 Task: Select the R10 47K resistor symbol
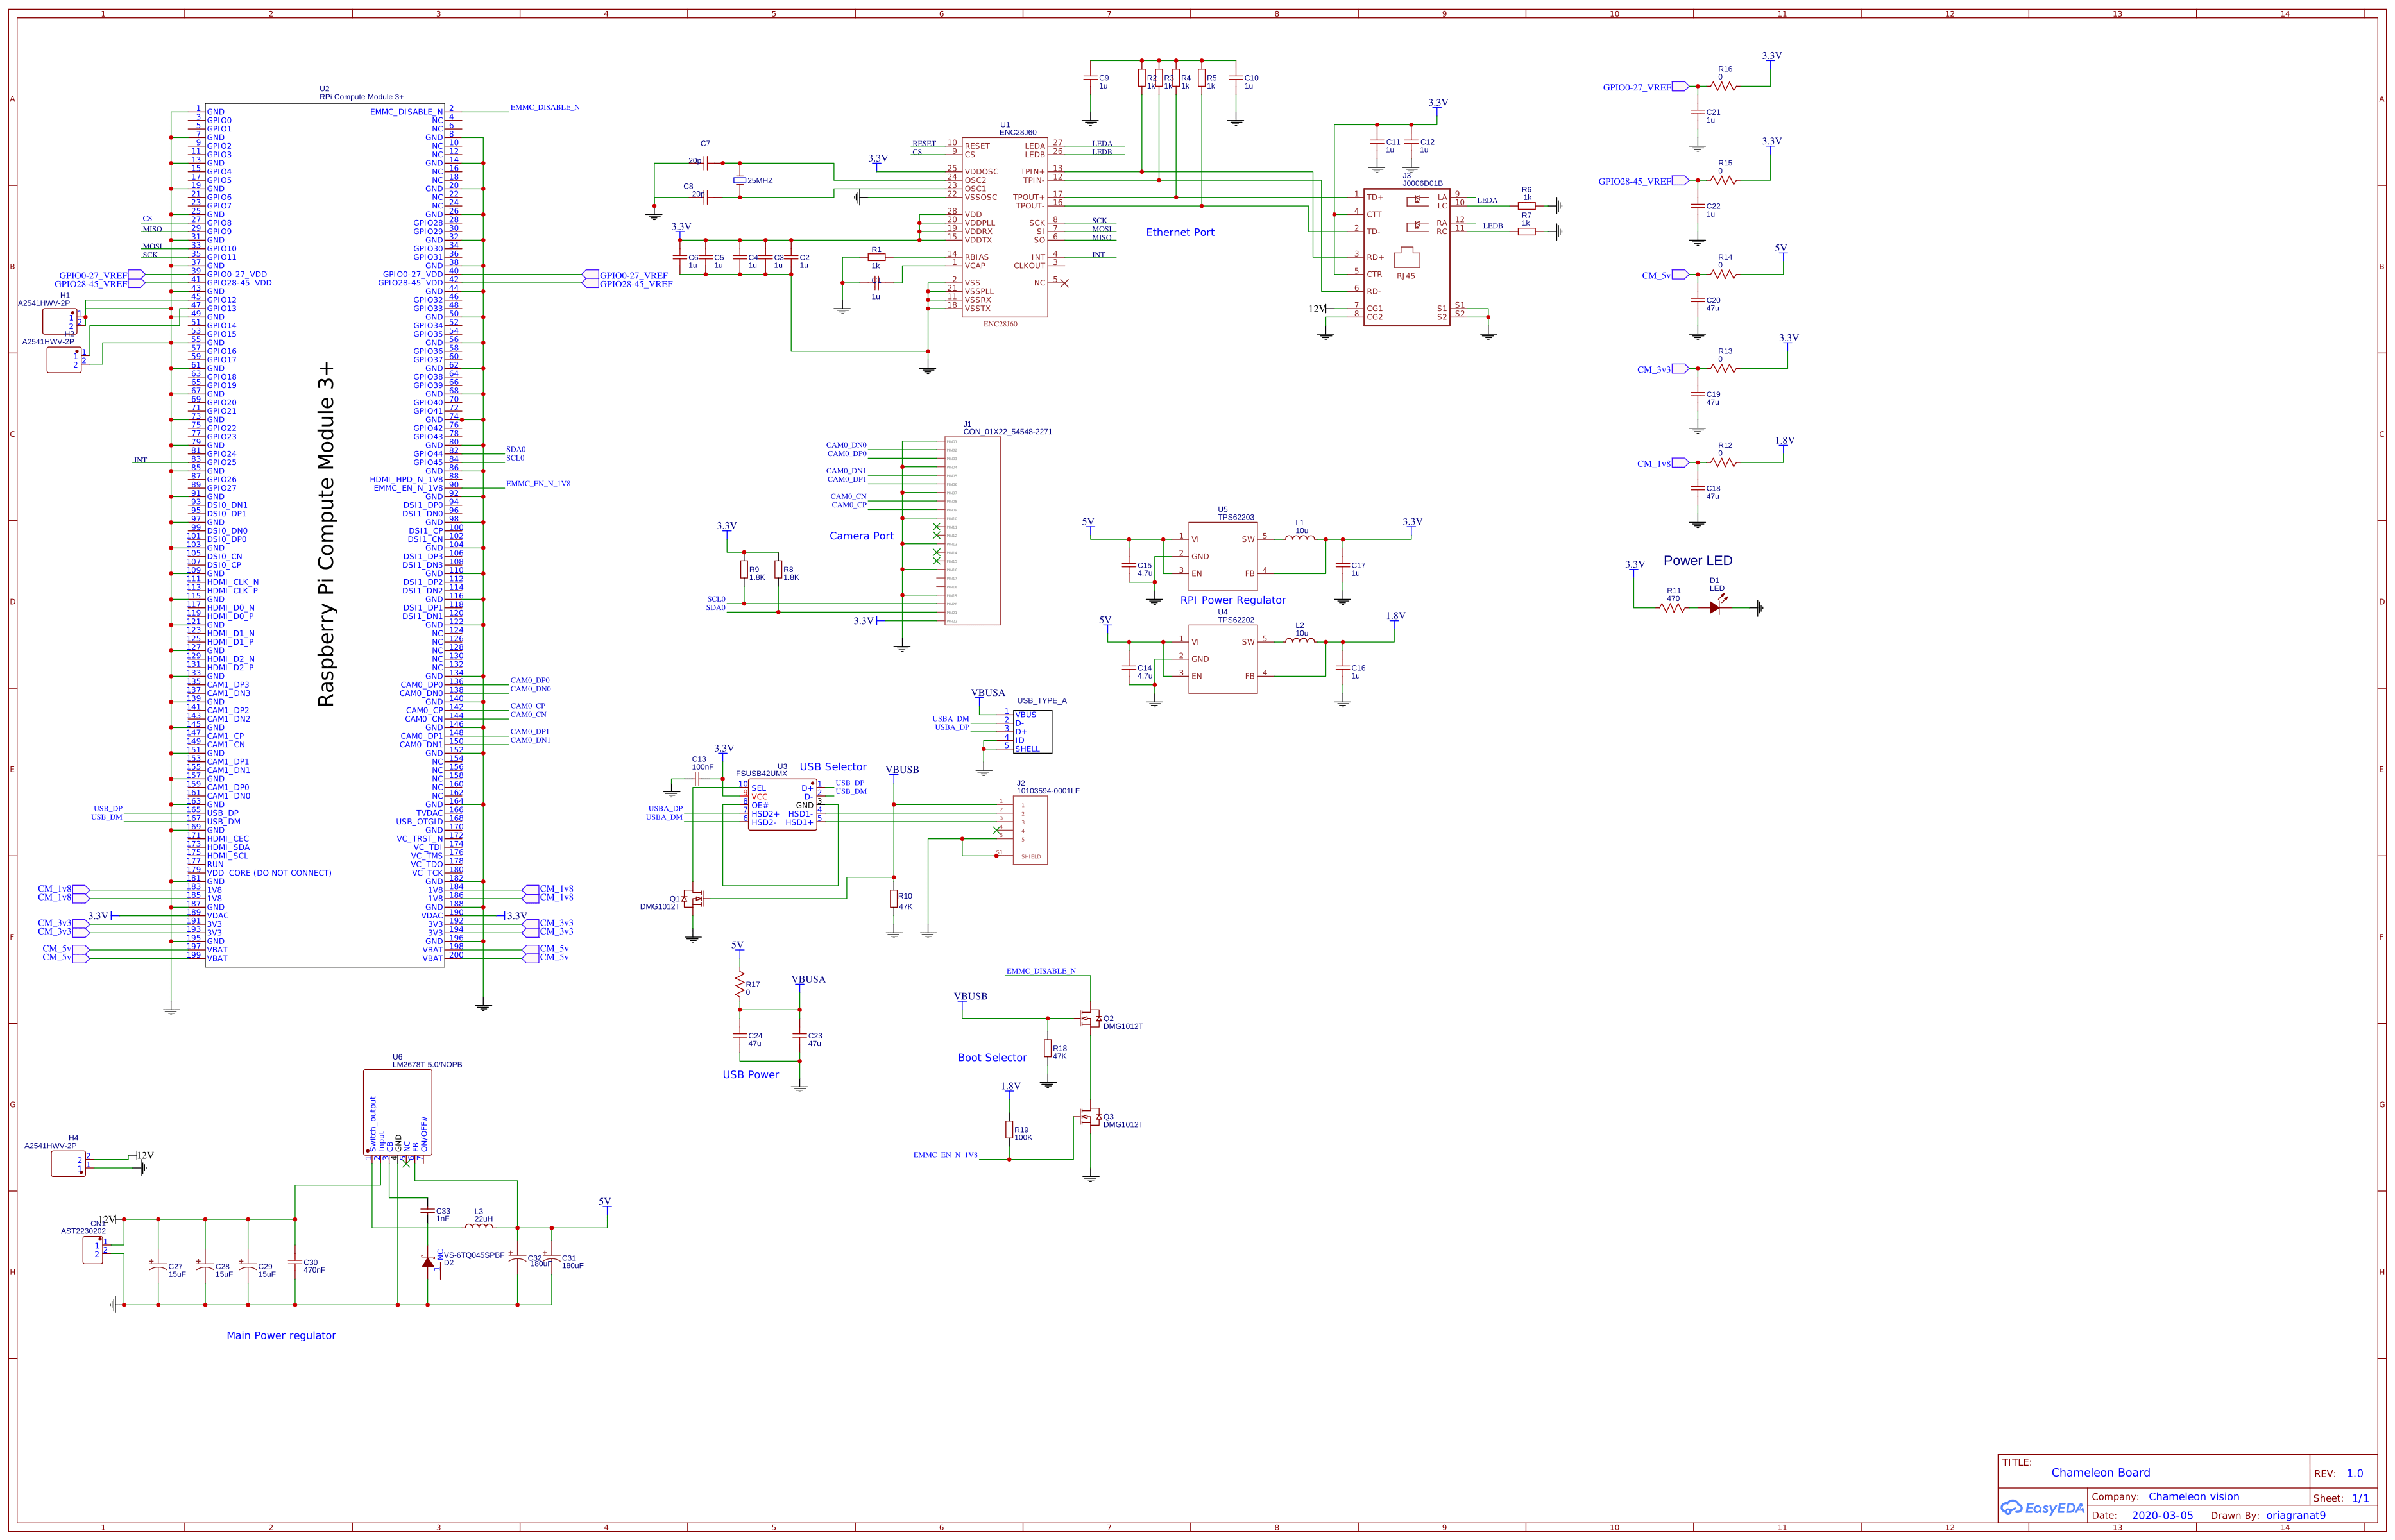coord(894,899)
